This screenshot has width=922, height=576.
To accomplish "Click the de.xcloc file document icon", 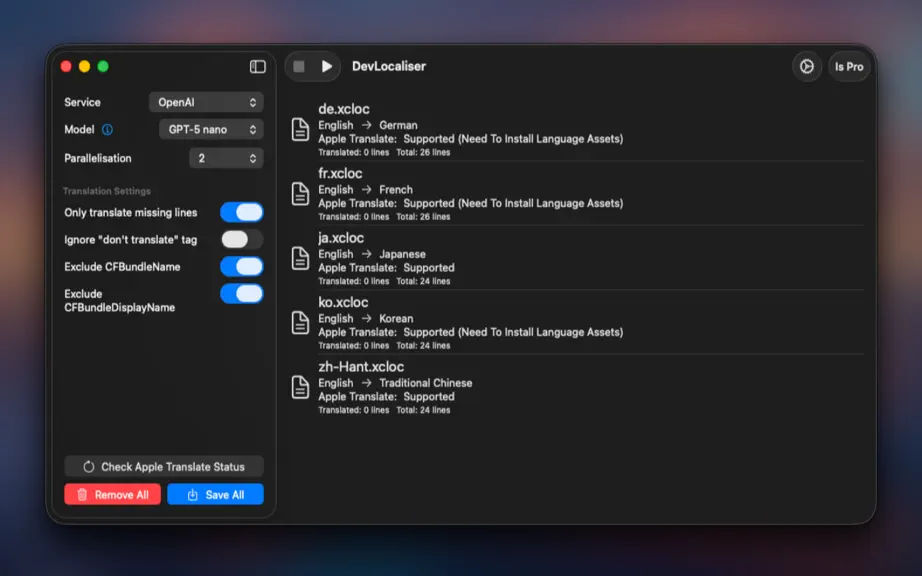I will 300,129.
